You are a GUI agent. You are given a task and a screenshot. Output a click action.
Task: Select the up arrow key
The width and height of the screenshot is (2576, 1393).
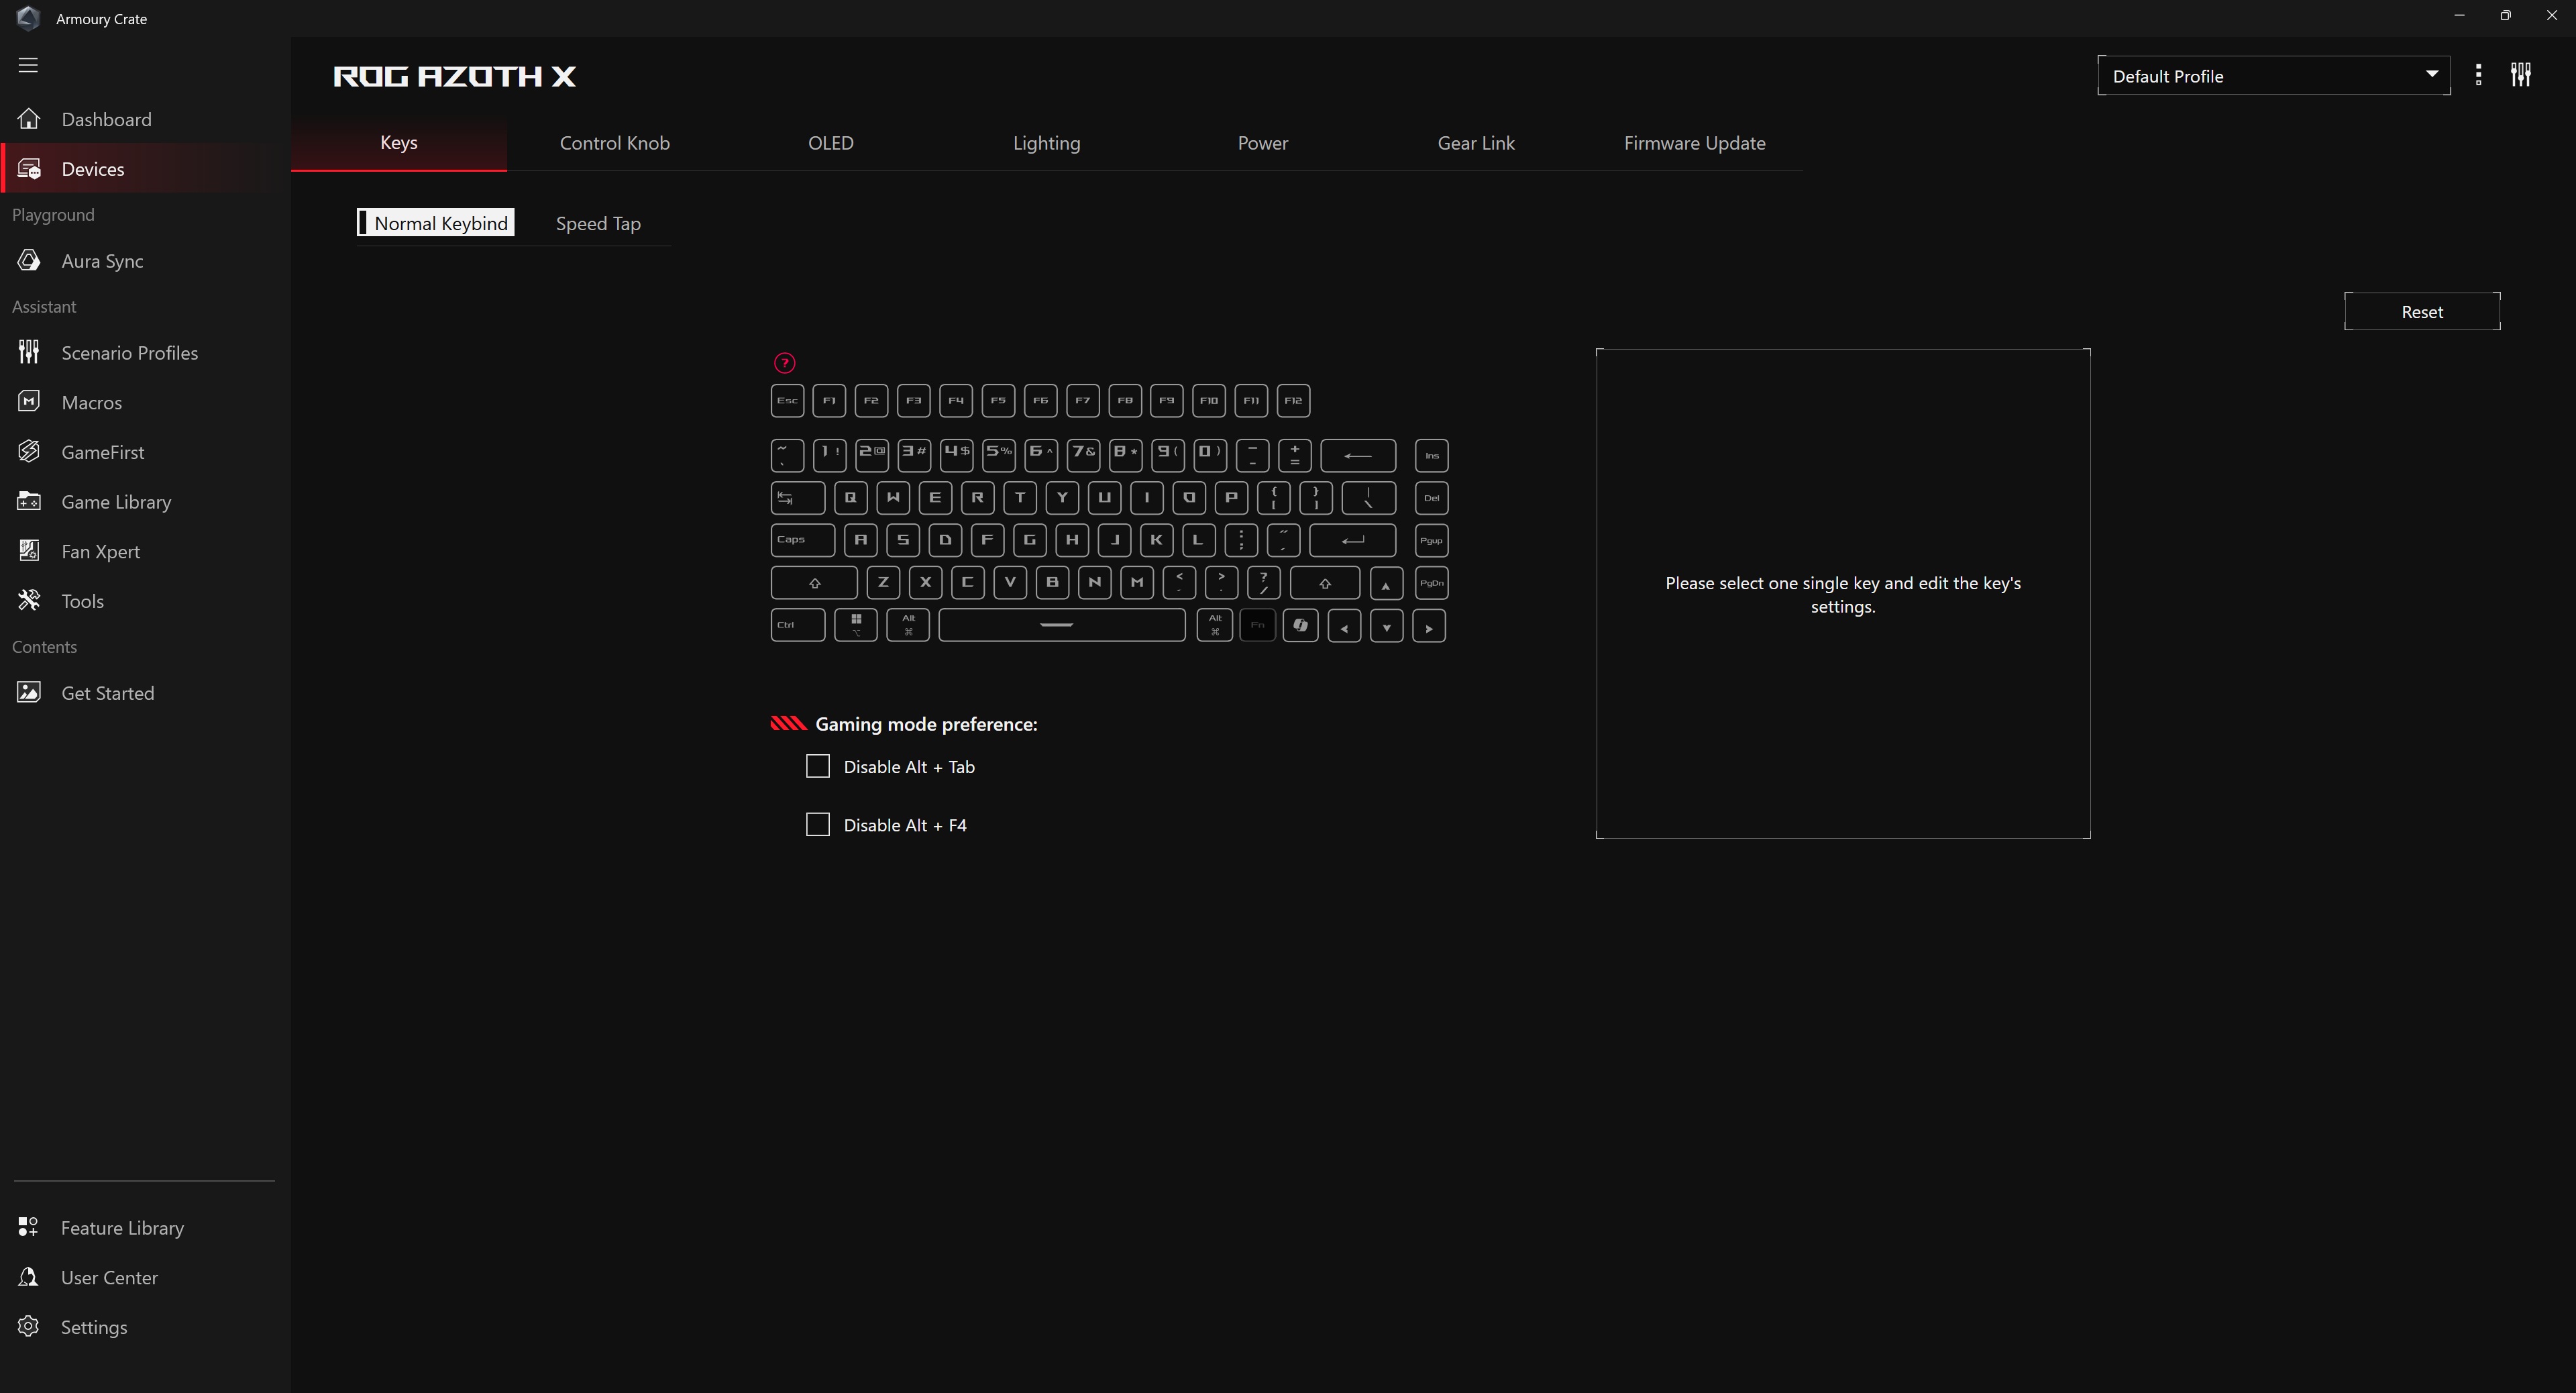1386,584
